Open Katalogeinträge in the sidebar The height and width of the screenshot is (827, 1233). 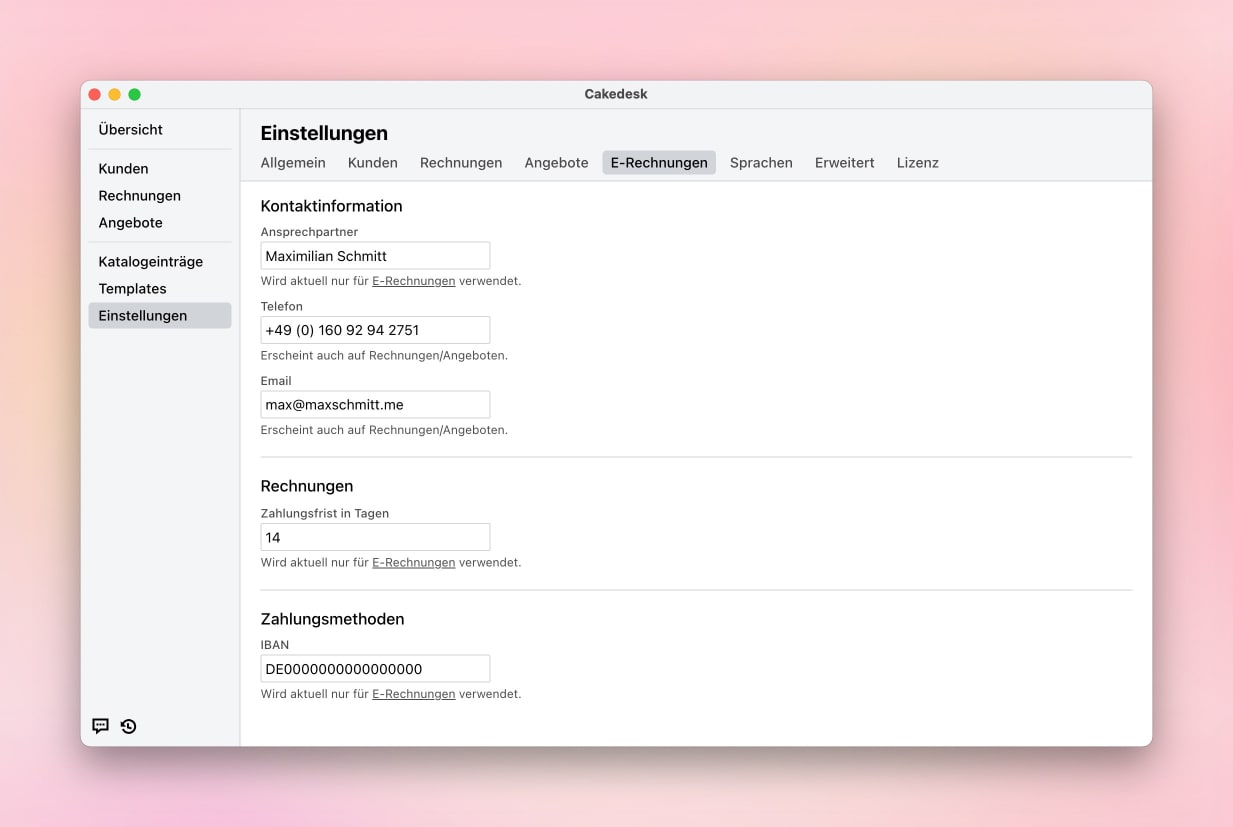point(151,262)
